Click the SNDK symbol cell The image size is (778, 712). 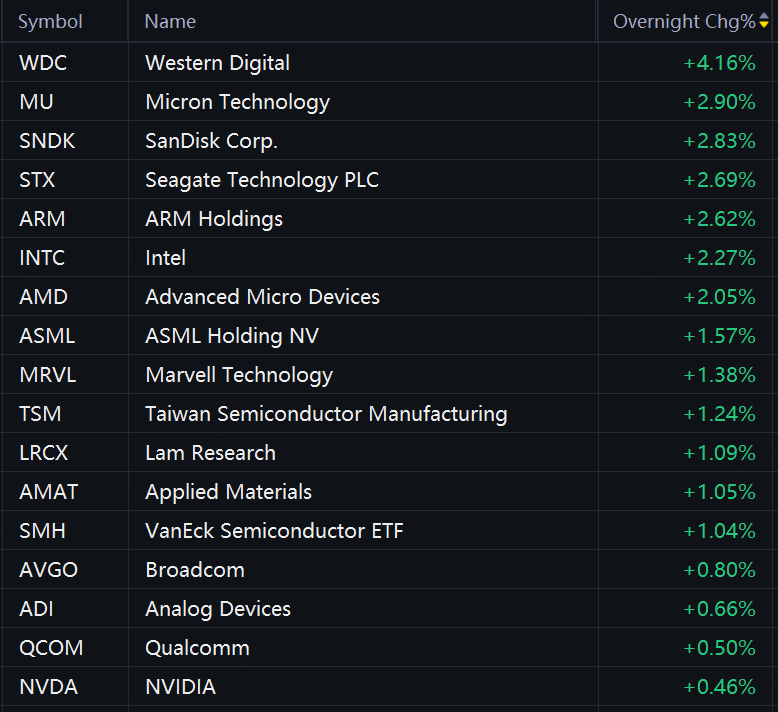(46, 141)
